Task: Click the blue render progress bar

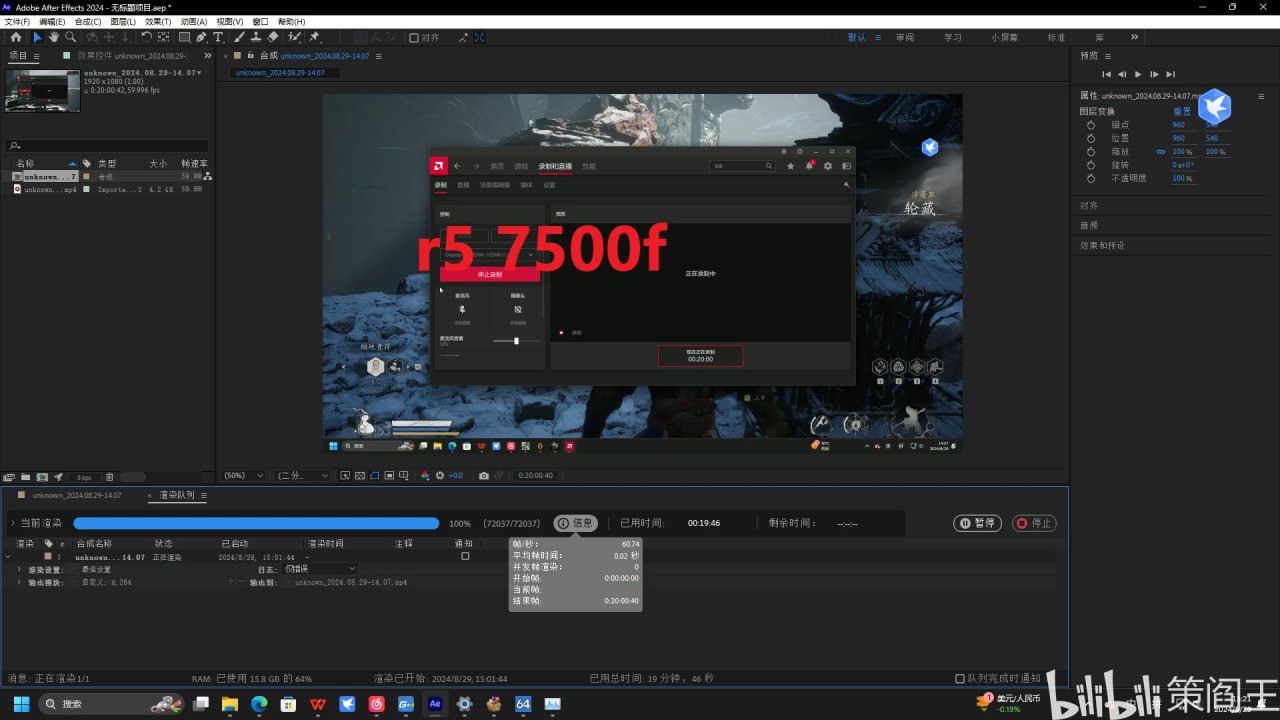Action: 256,523
